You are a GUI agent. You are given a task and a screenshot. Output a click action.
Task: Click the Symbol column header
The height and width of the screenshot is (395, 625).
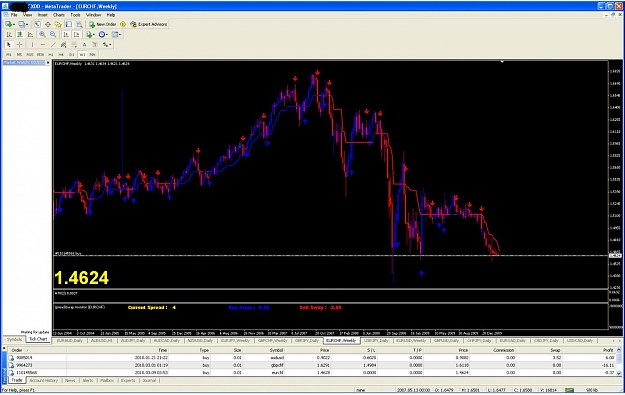point(276,350)
